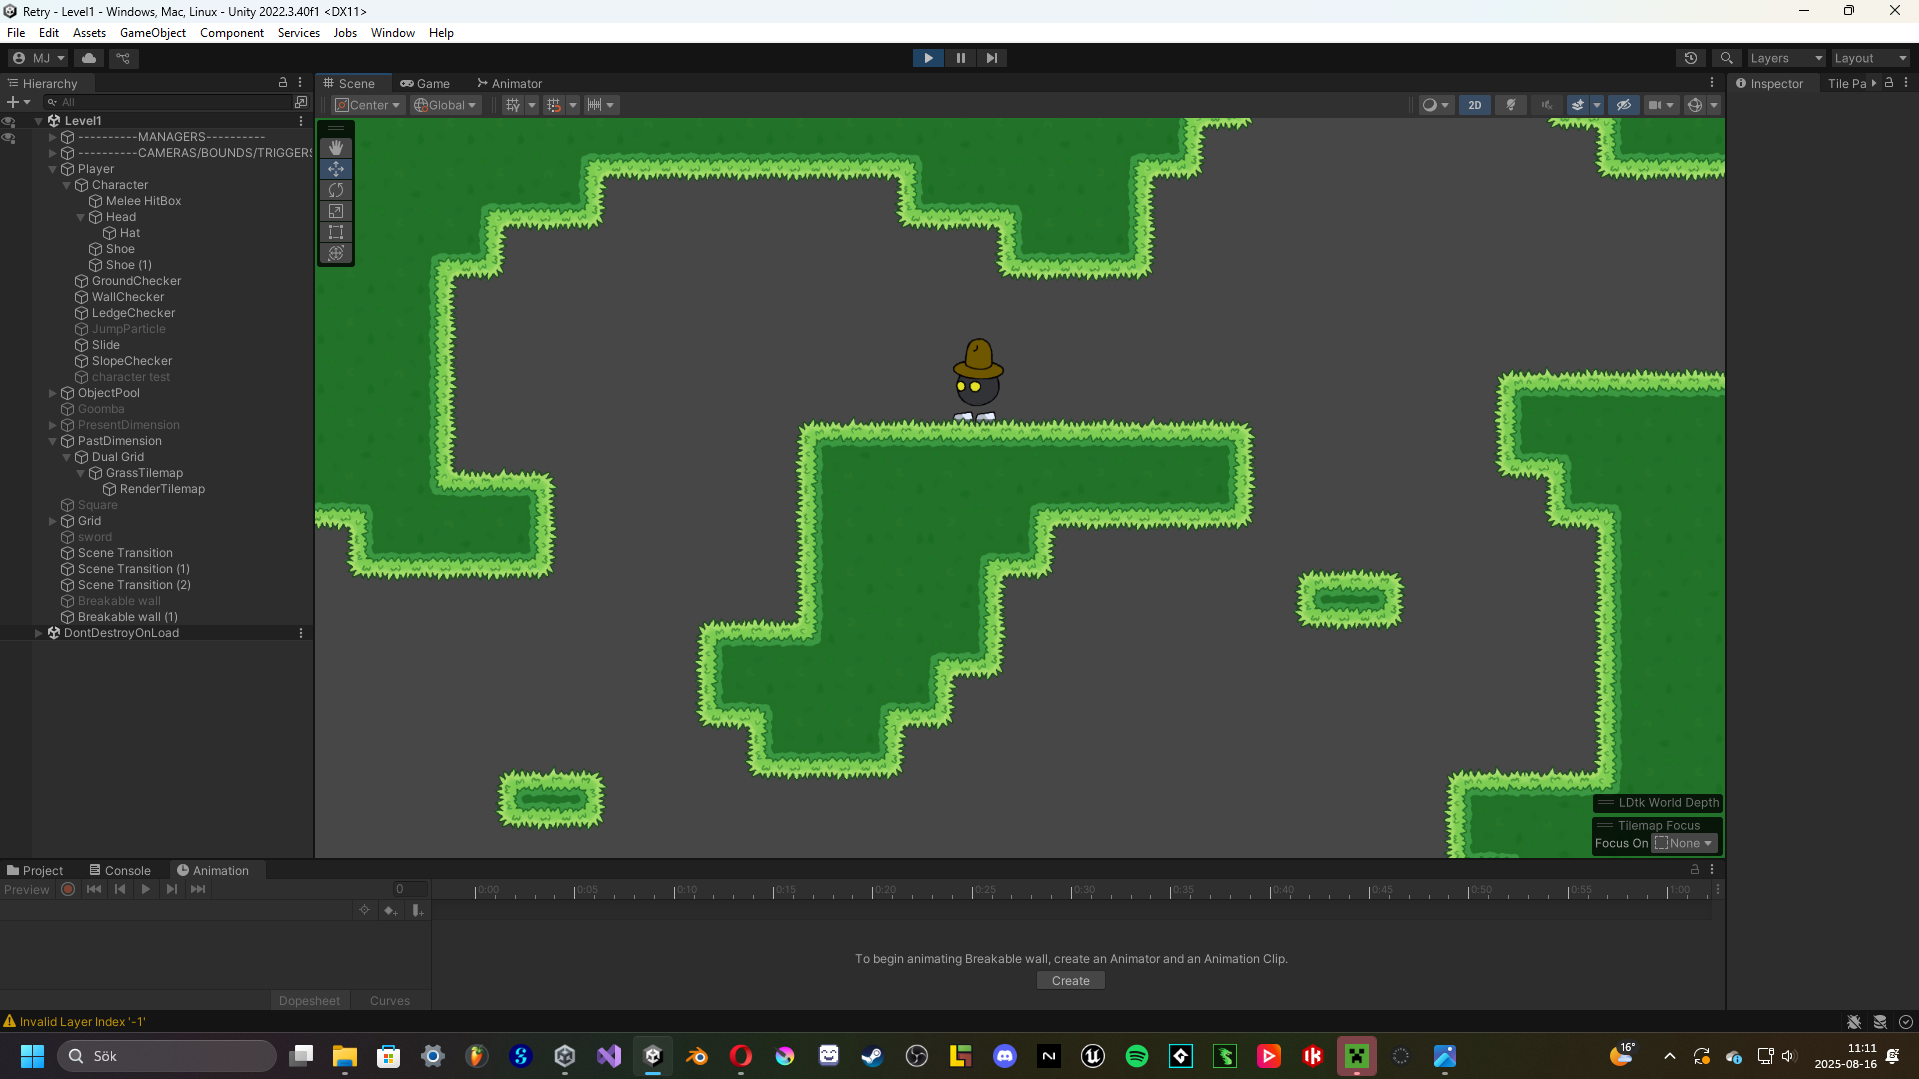Open the Layout dropdown

click(x=1870, y=58)
